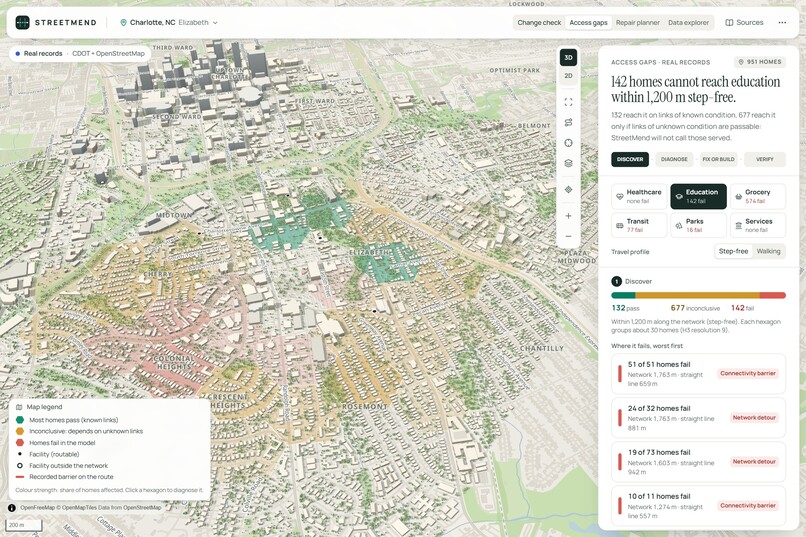
Task: Click the Map legend header icon
Action: point(19,407)
